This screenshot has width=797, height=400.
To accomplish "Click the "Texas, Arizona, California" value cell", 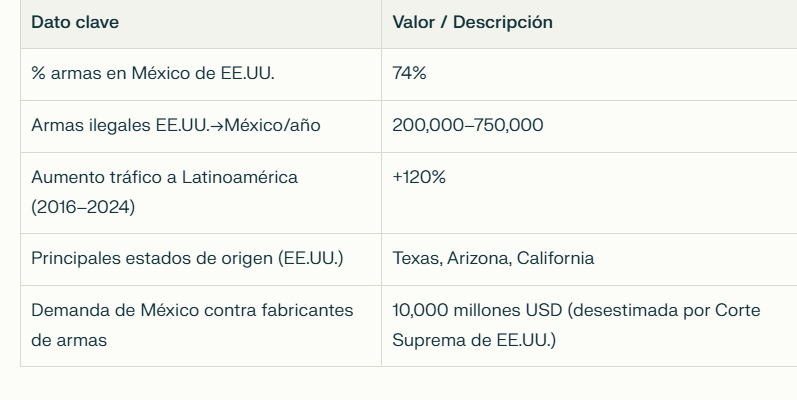I will 493,259.
